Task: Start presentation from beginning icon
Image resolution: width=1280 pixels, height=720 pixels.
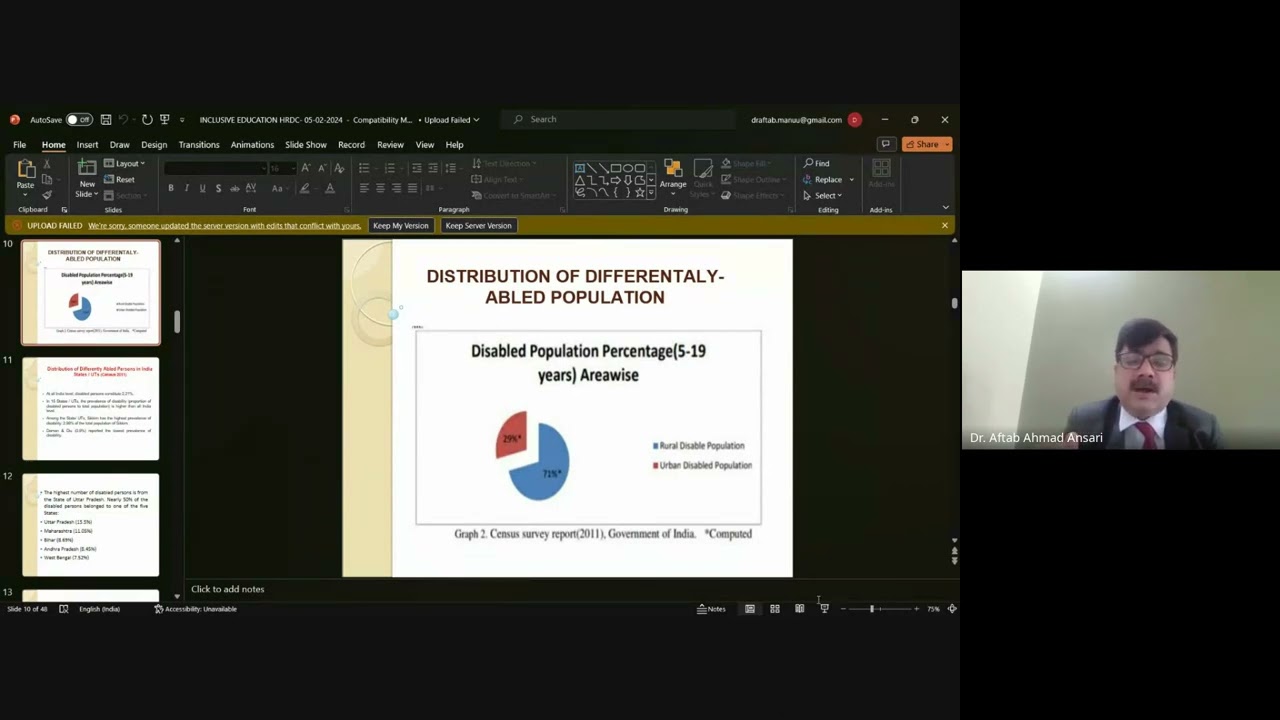Action: point(164,120)
